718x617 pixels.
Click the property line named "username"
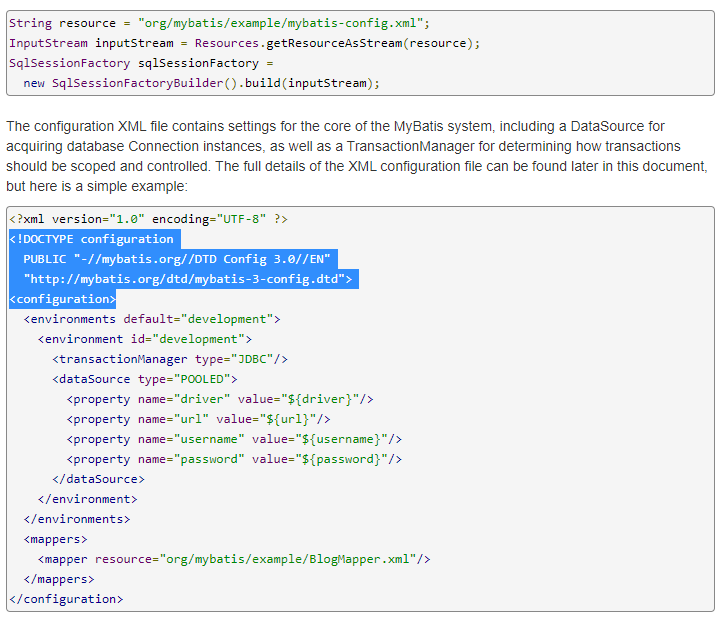234,439
